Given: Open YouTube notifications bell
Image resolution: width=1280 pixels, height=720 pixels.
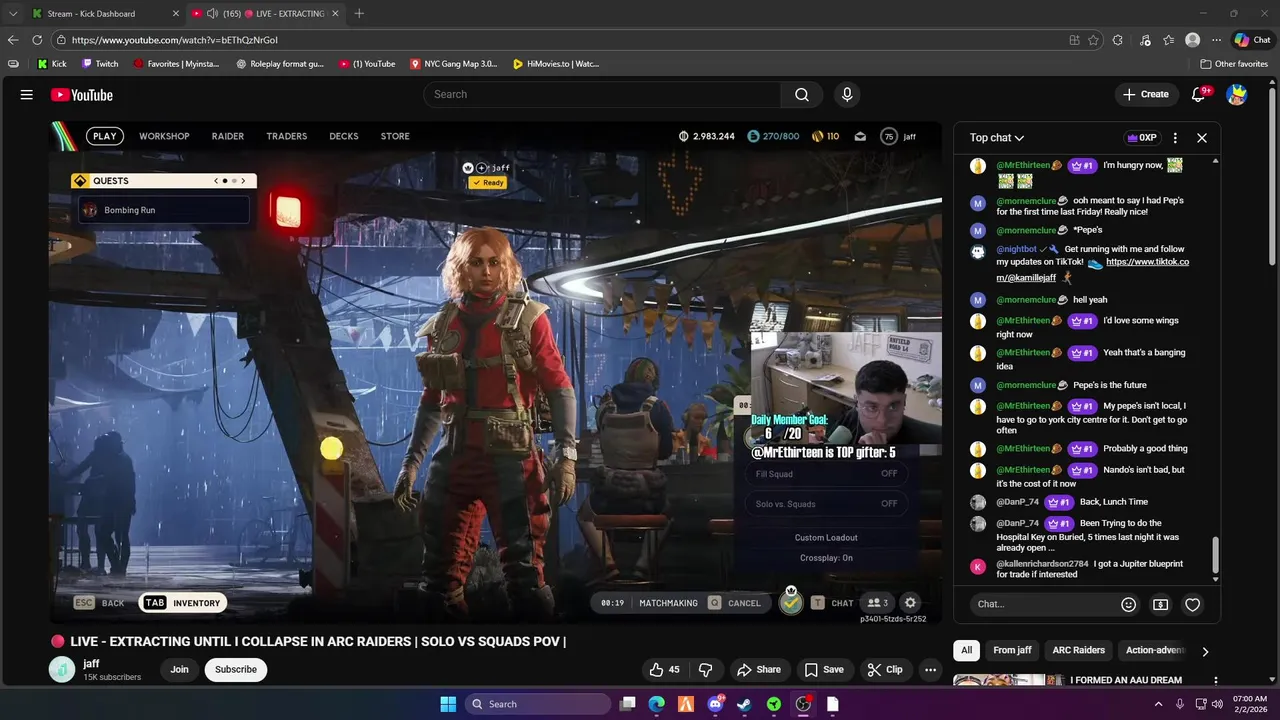Looking at the screenshot, I should click(x=1199, y=94).
